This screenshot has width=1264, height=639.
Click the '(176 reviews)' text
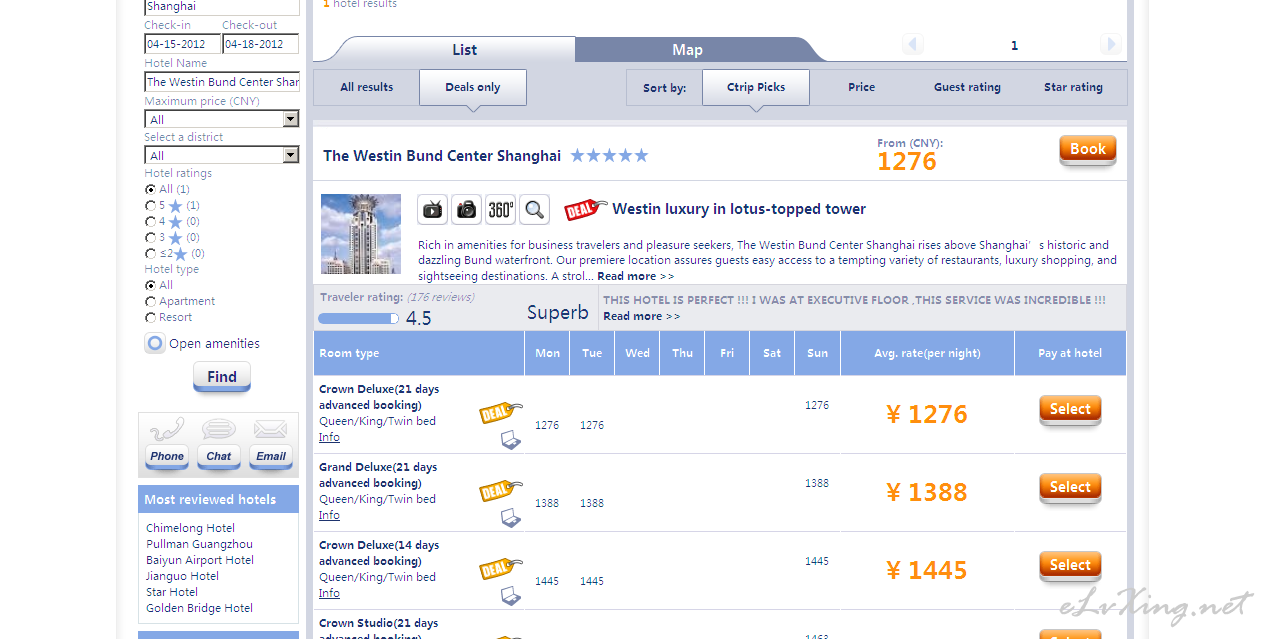click(441, 297)
